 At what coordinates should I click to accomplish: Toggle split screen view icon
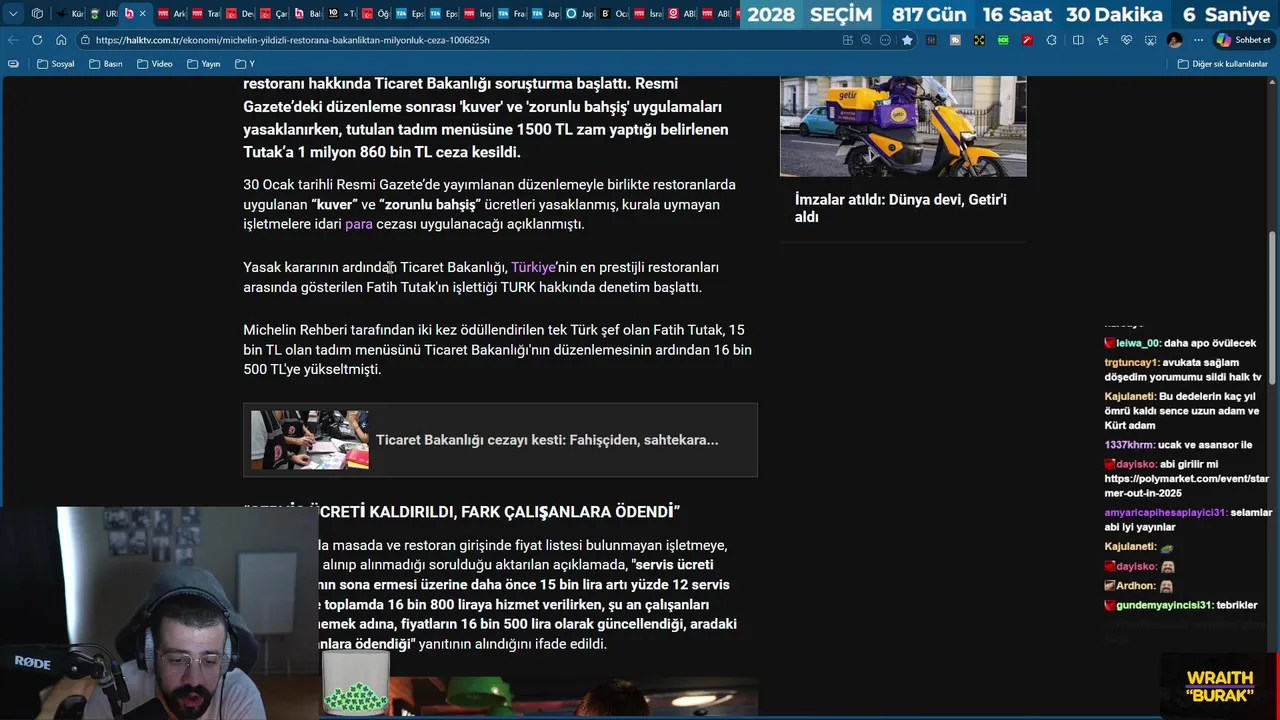[x=1078, y=40]
